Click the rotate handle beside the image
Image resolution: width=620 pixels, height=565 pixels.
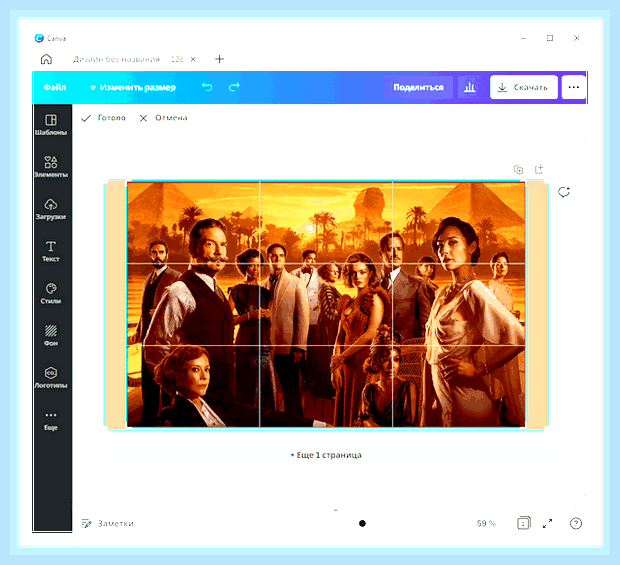click(563, 192)
